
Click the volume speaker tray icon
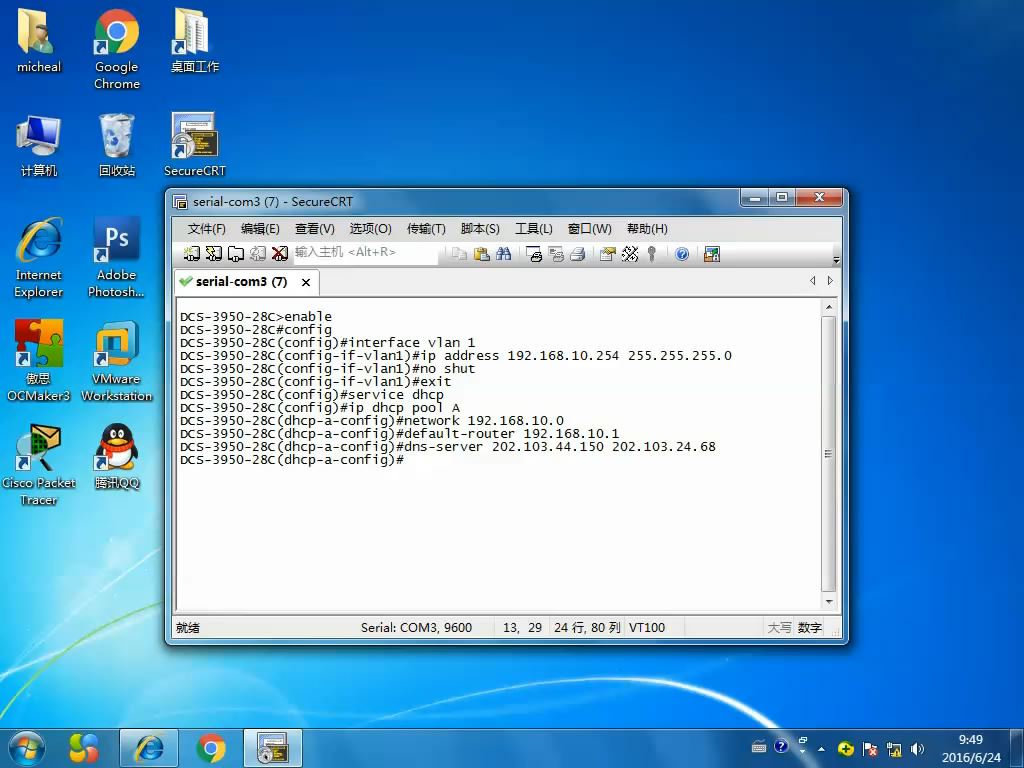tap(918, 748)
